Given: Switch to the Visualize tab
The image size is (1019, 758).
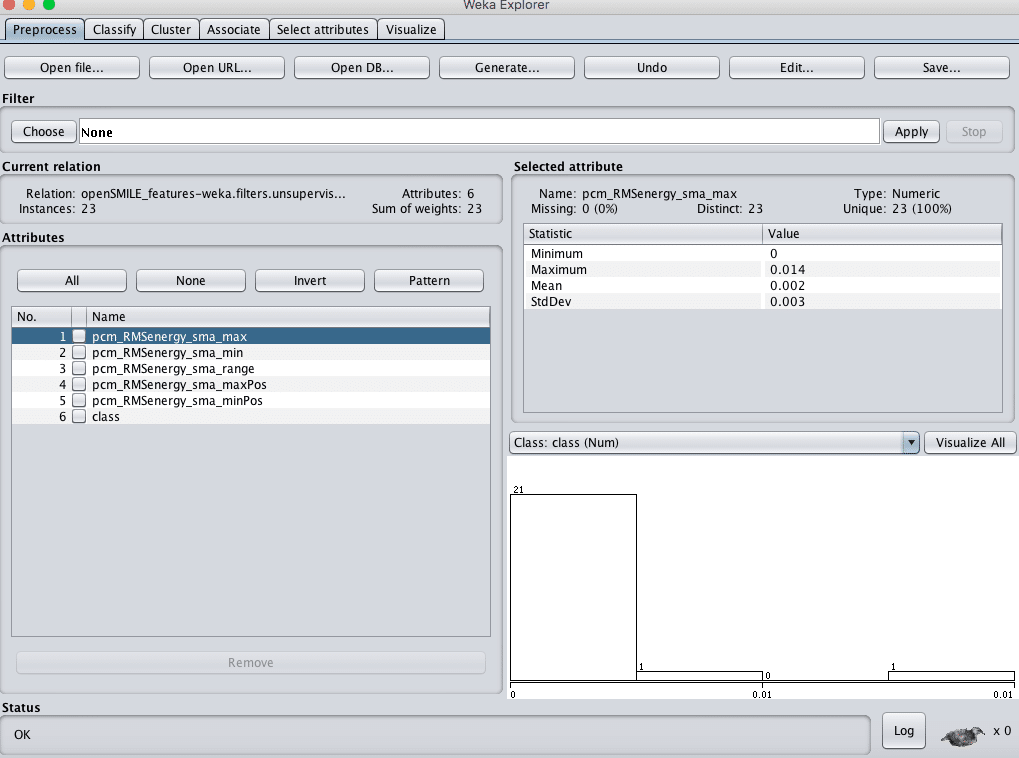Looking at the screenshot, I should tap(411, 30).
